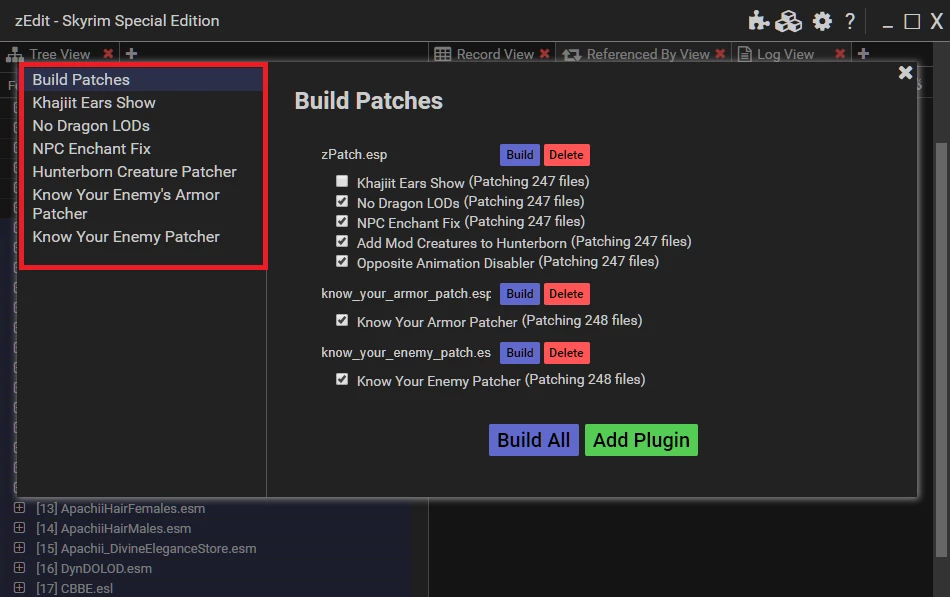Select Khajiit Ears Show in the sidebar

click(143, 102)
